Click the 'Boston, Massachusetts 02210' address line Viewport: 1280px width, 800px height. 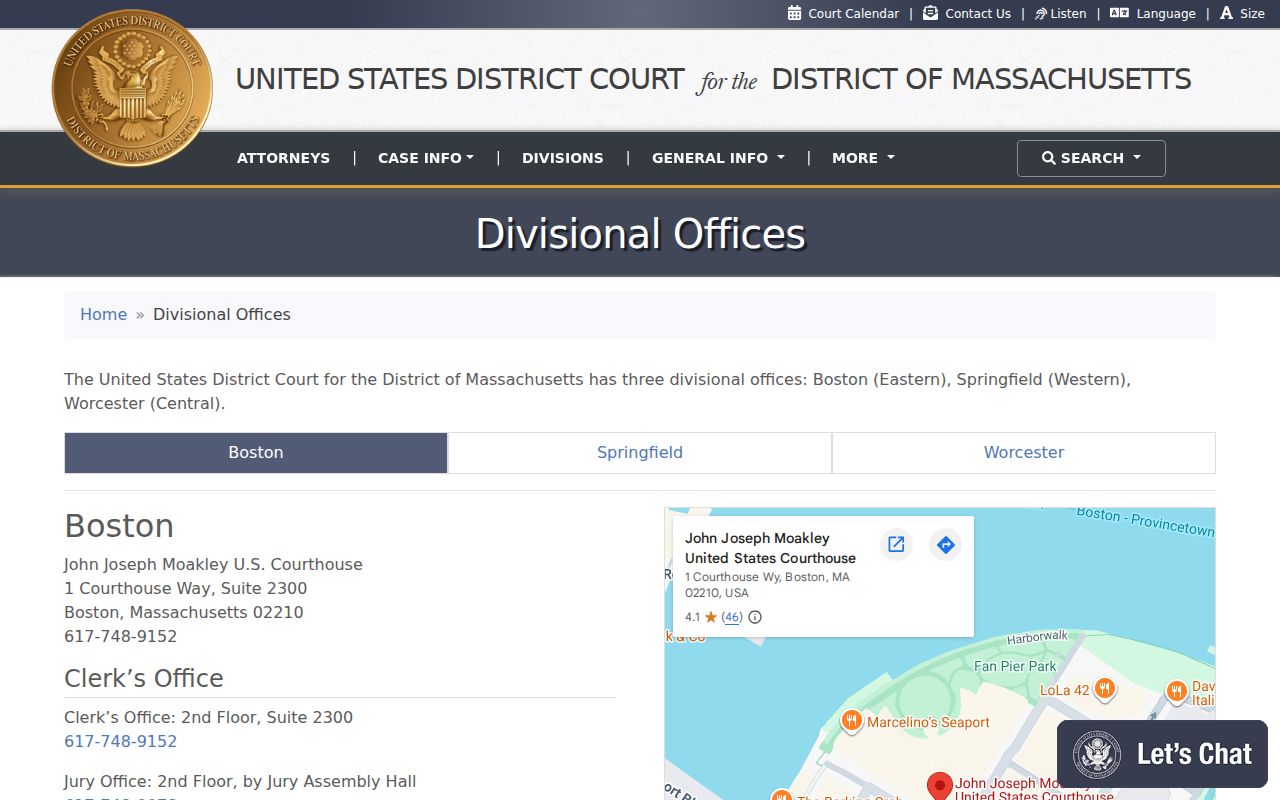coord(184,612)
